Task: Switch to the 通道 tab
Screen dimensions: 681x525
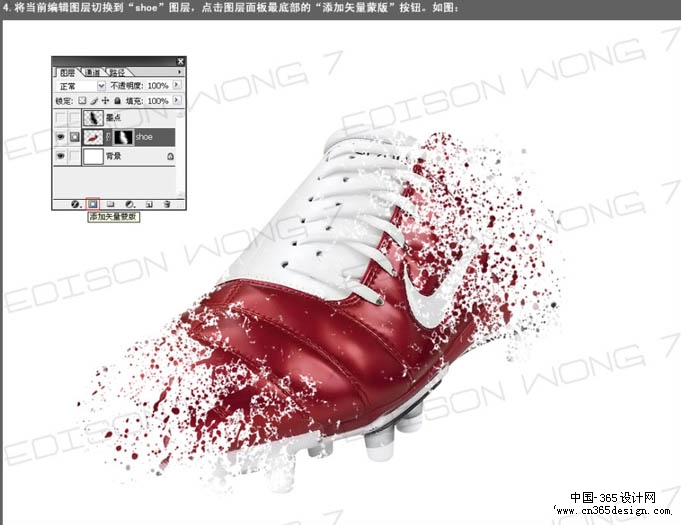Action: click(92, 73)
